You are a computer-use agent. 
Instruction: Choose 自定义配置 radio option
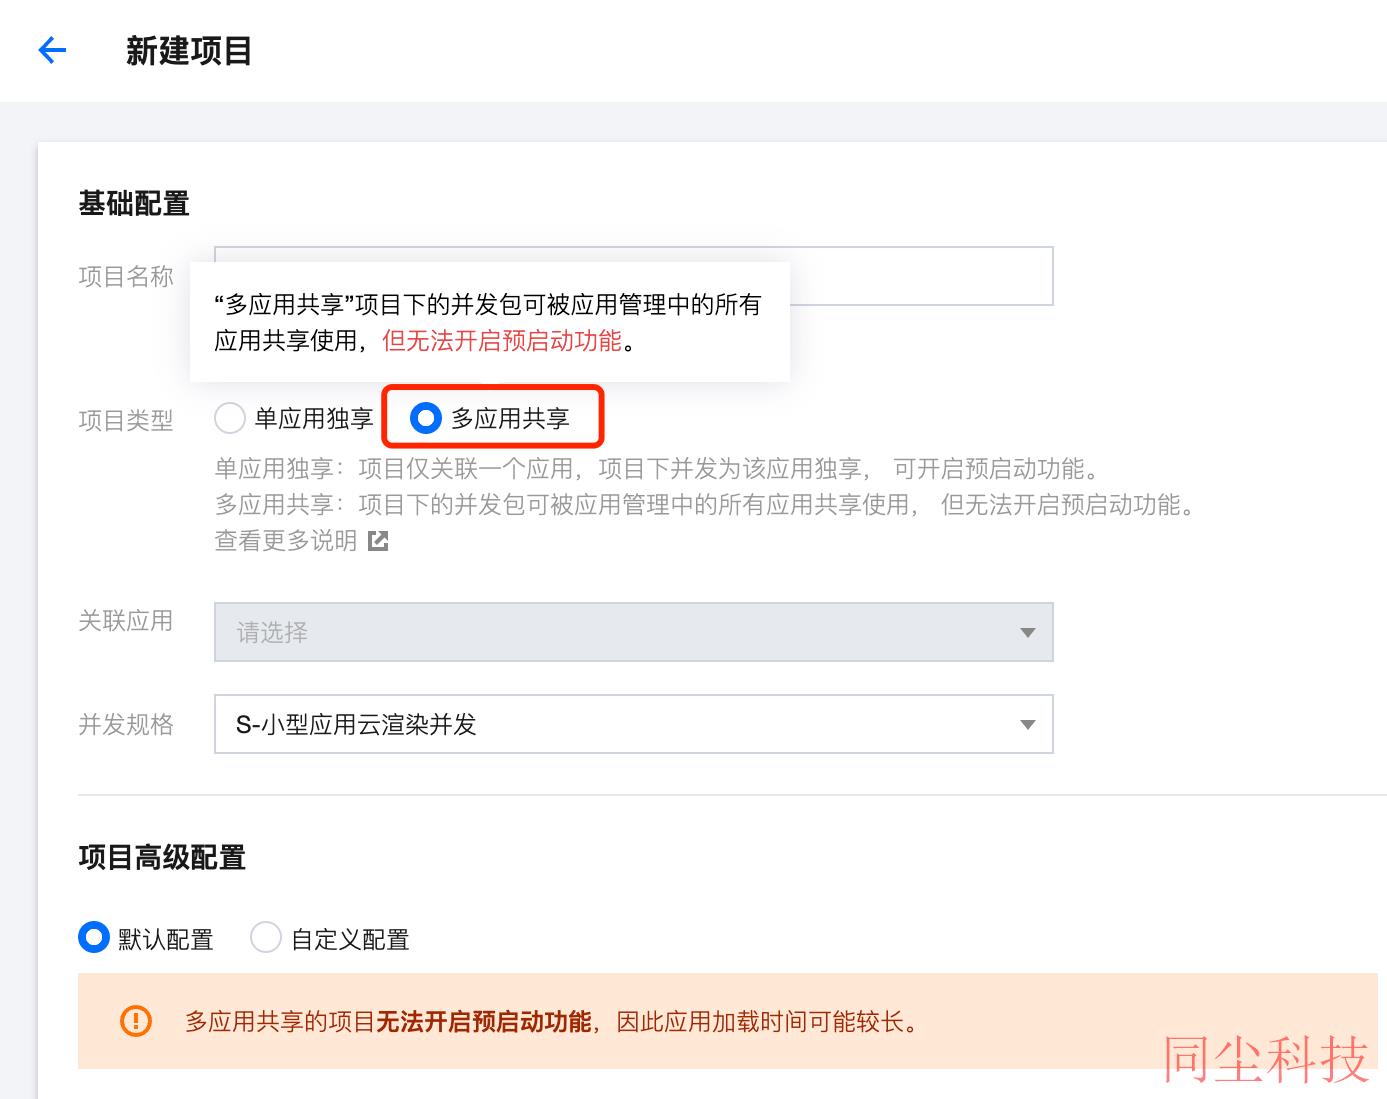pos(265,937)
